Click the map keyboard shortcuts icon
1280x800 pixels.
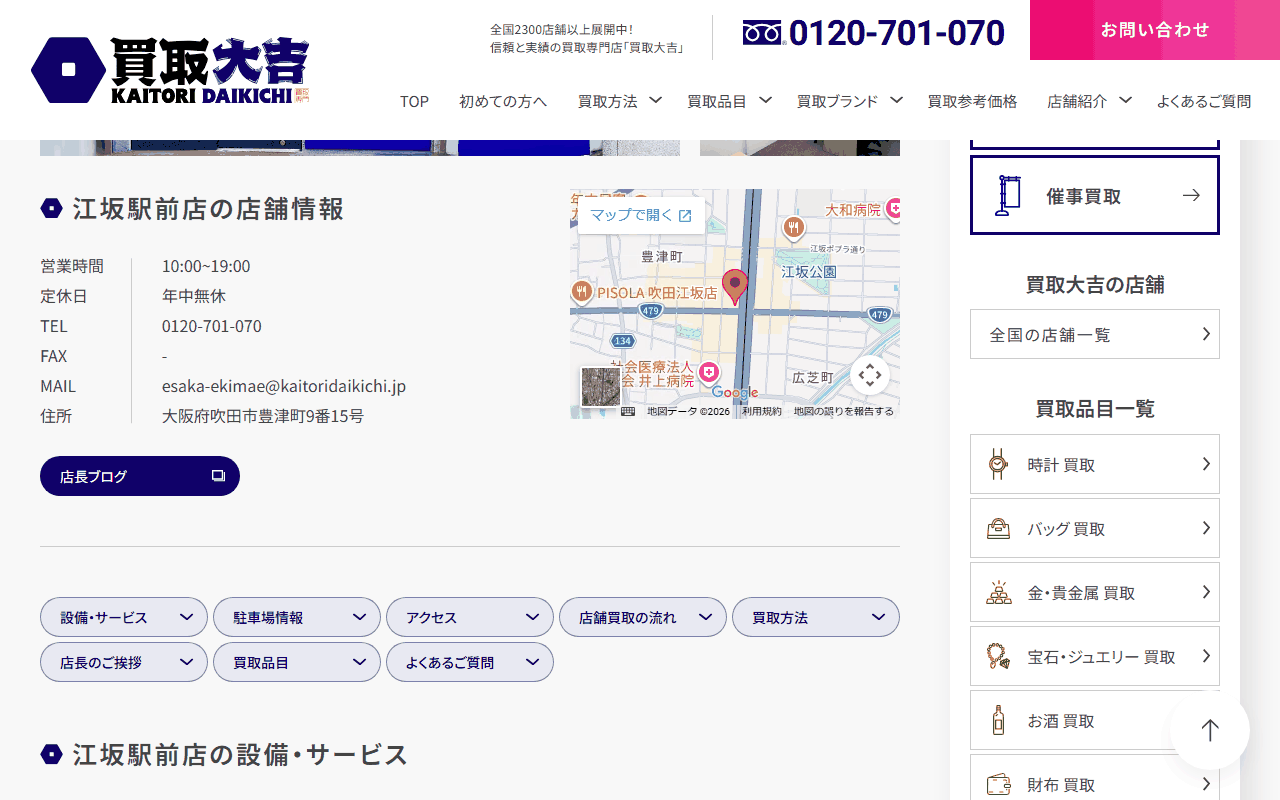pos(628,411)
